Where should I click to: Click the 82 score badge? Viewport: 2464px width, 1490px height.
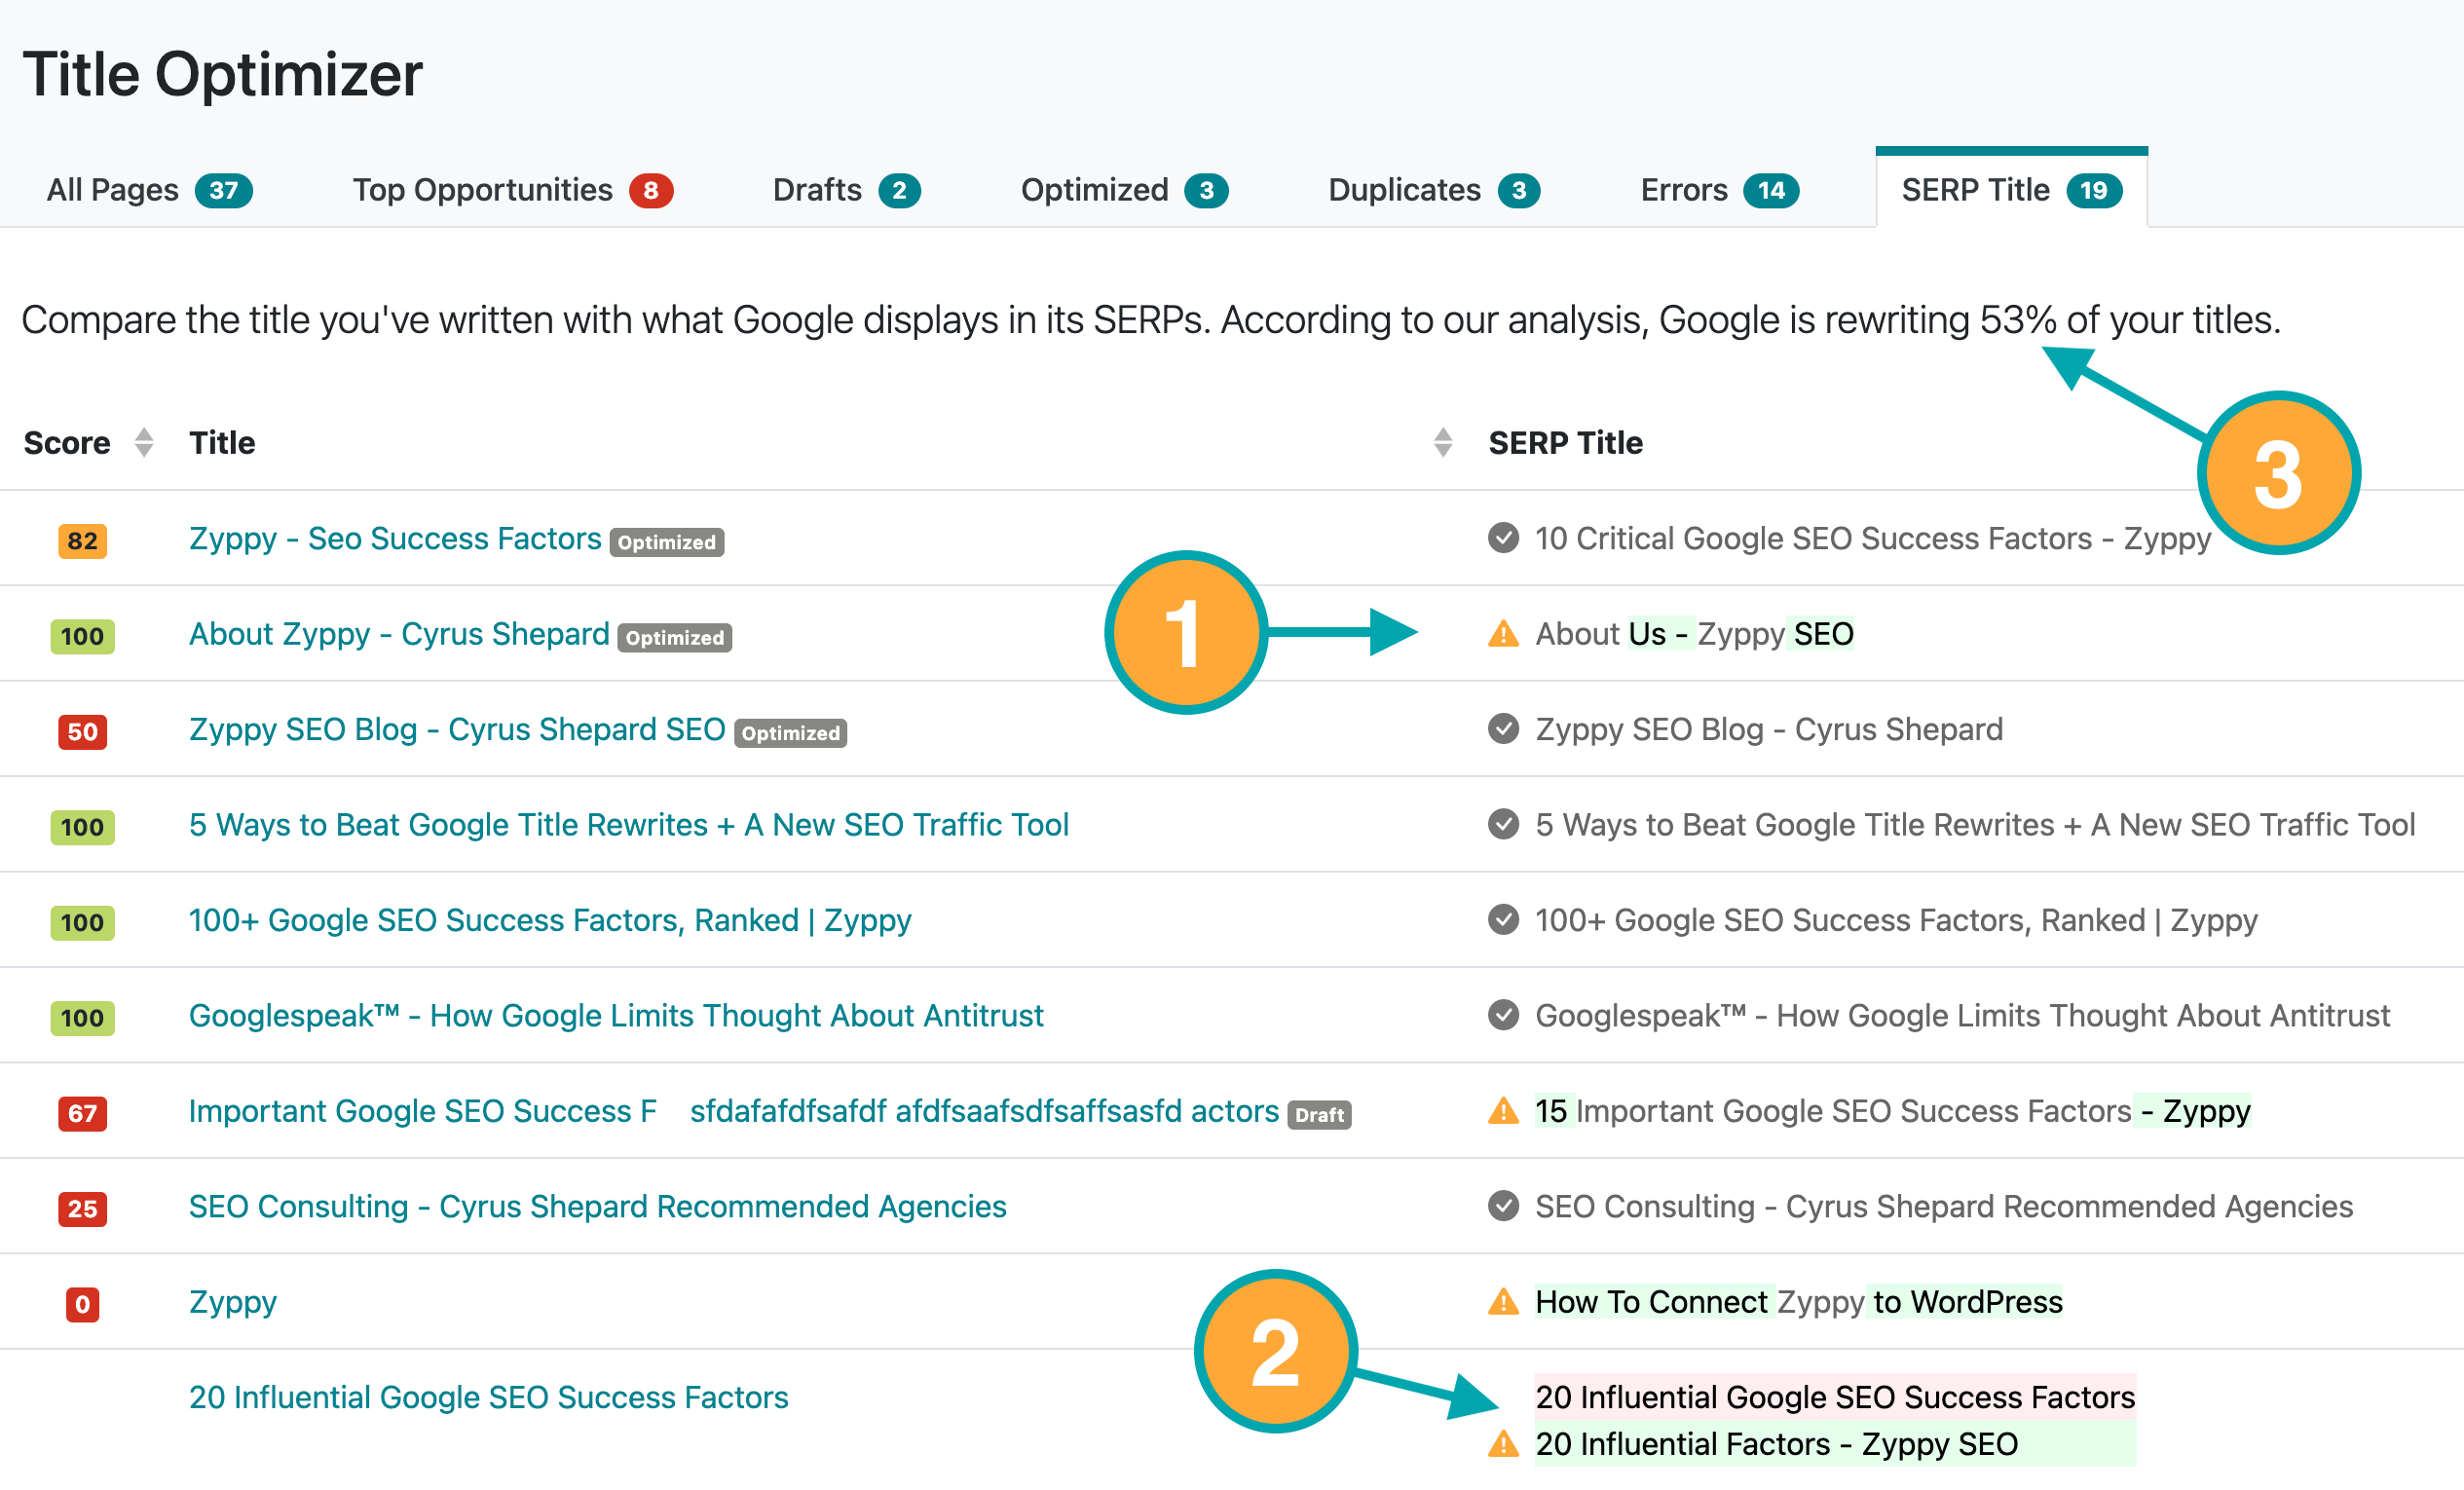(82, 541)
